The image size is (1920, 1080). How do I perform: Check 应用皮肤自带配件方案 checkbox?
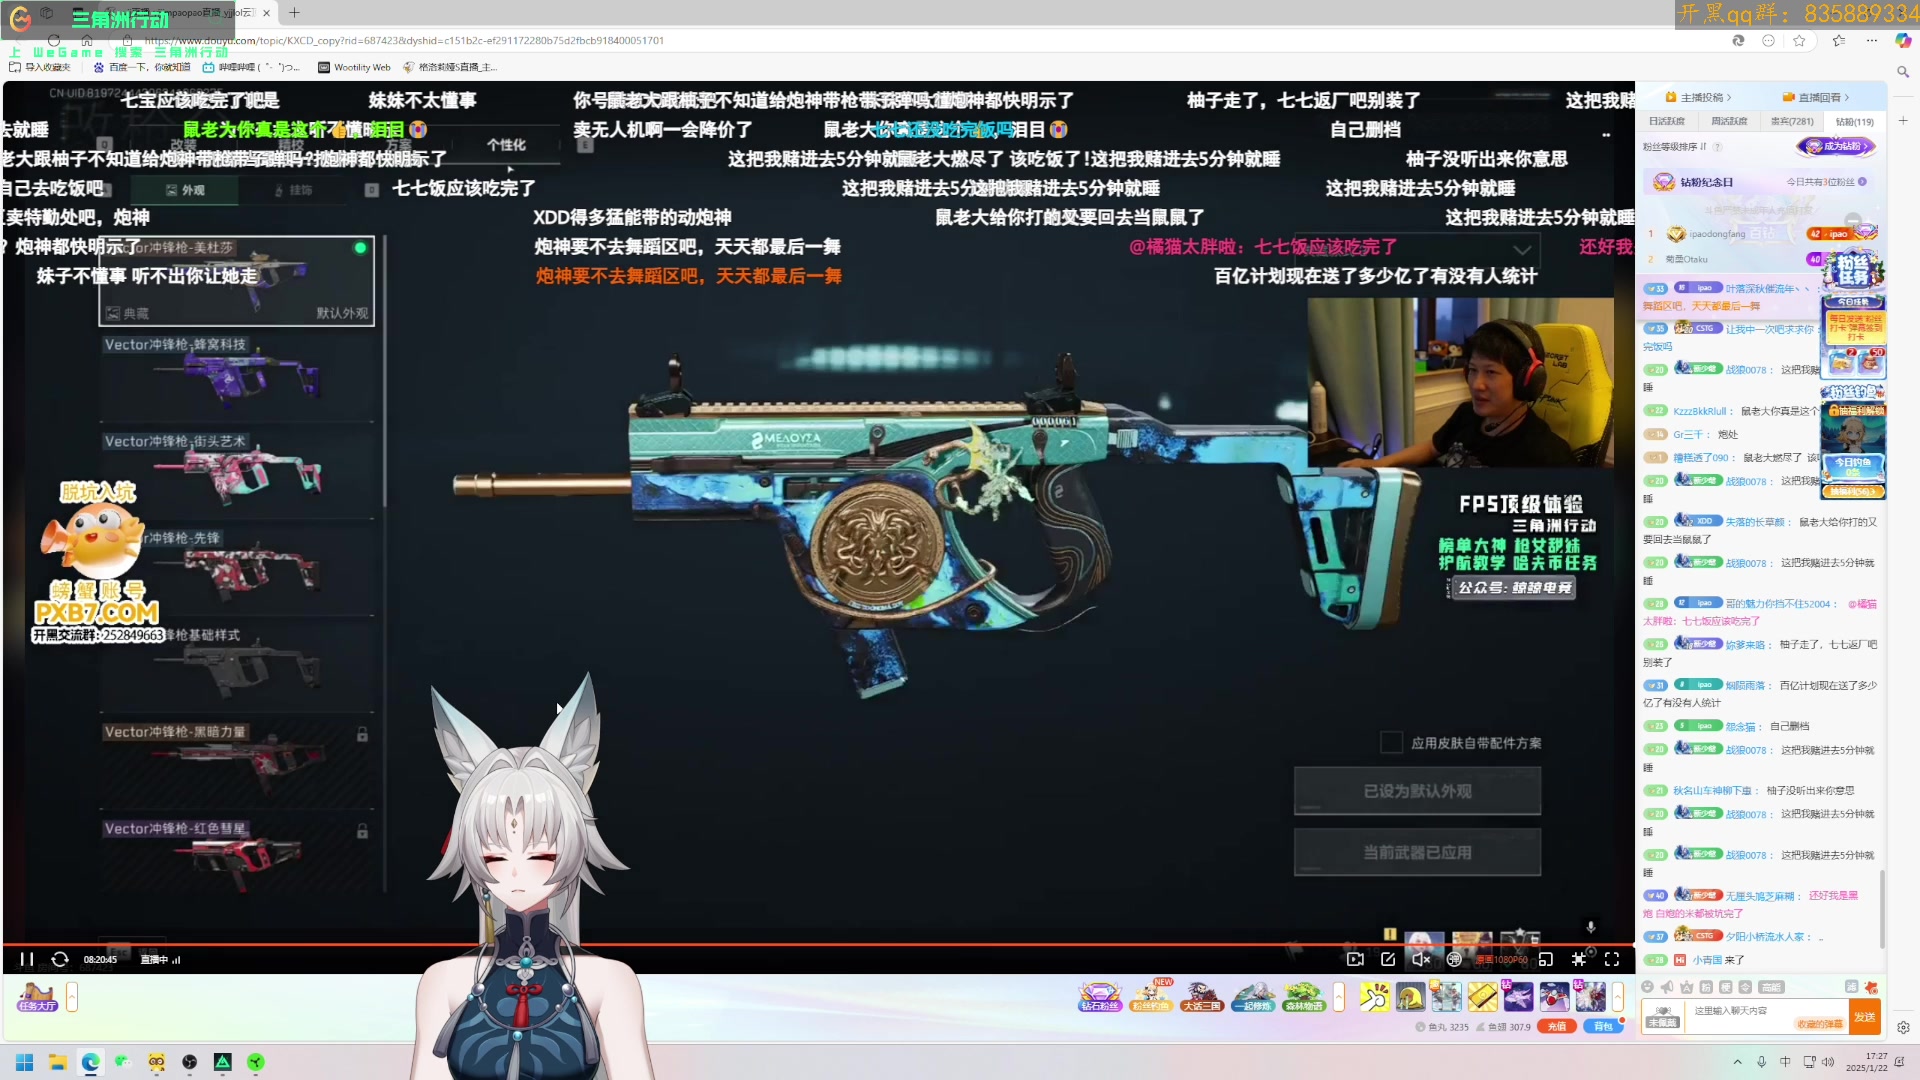tap(1391, 742)
